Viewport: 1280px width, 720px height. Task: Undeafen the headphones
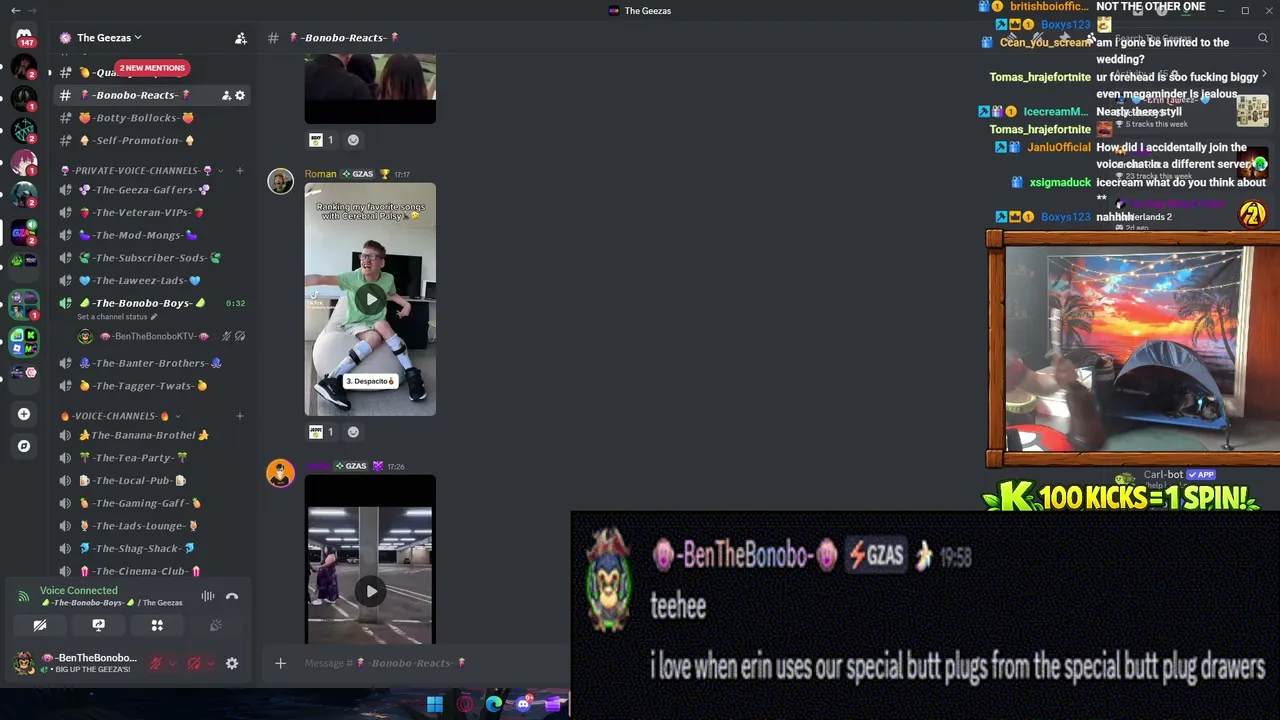pyautogui.click(x=194, y=663)
